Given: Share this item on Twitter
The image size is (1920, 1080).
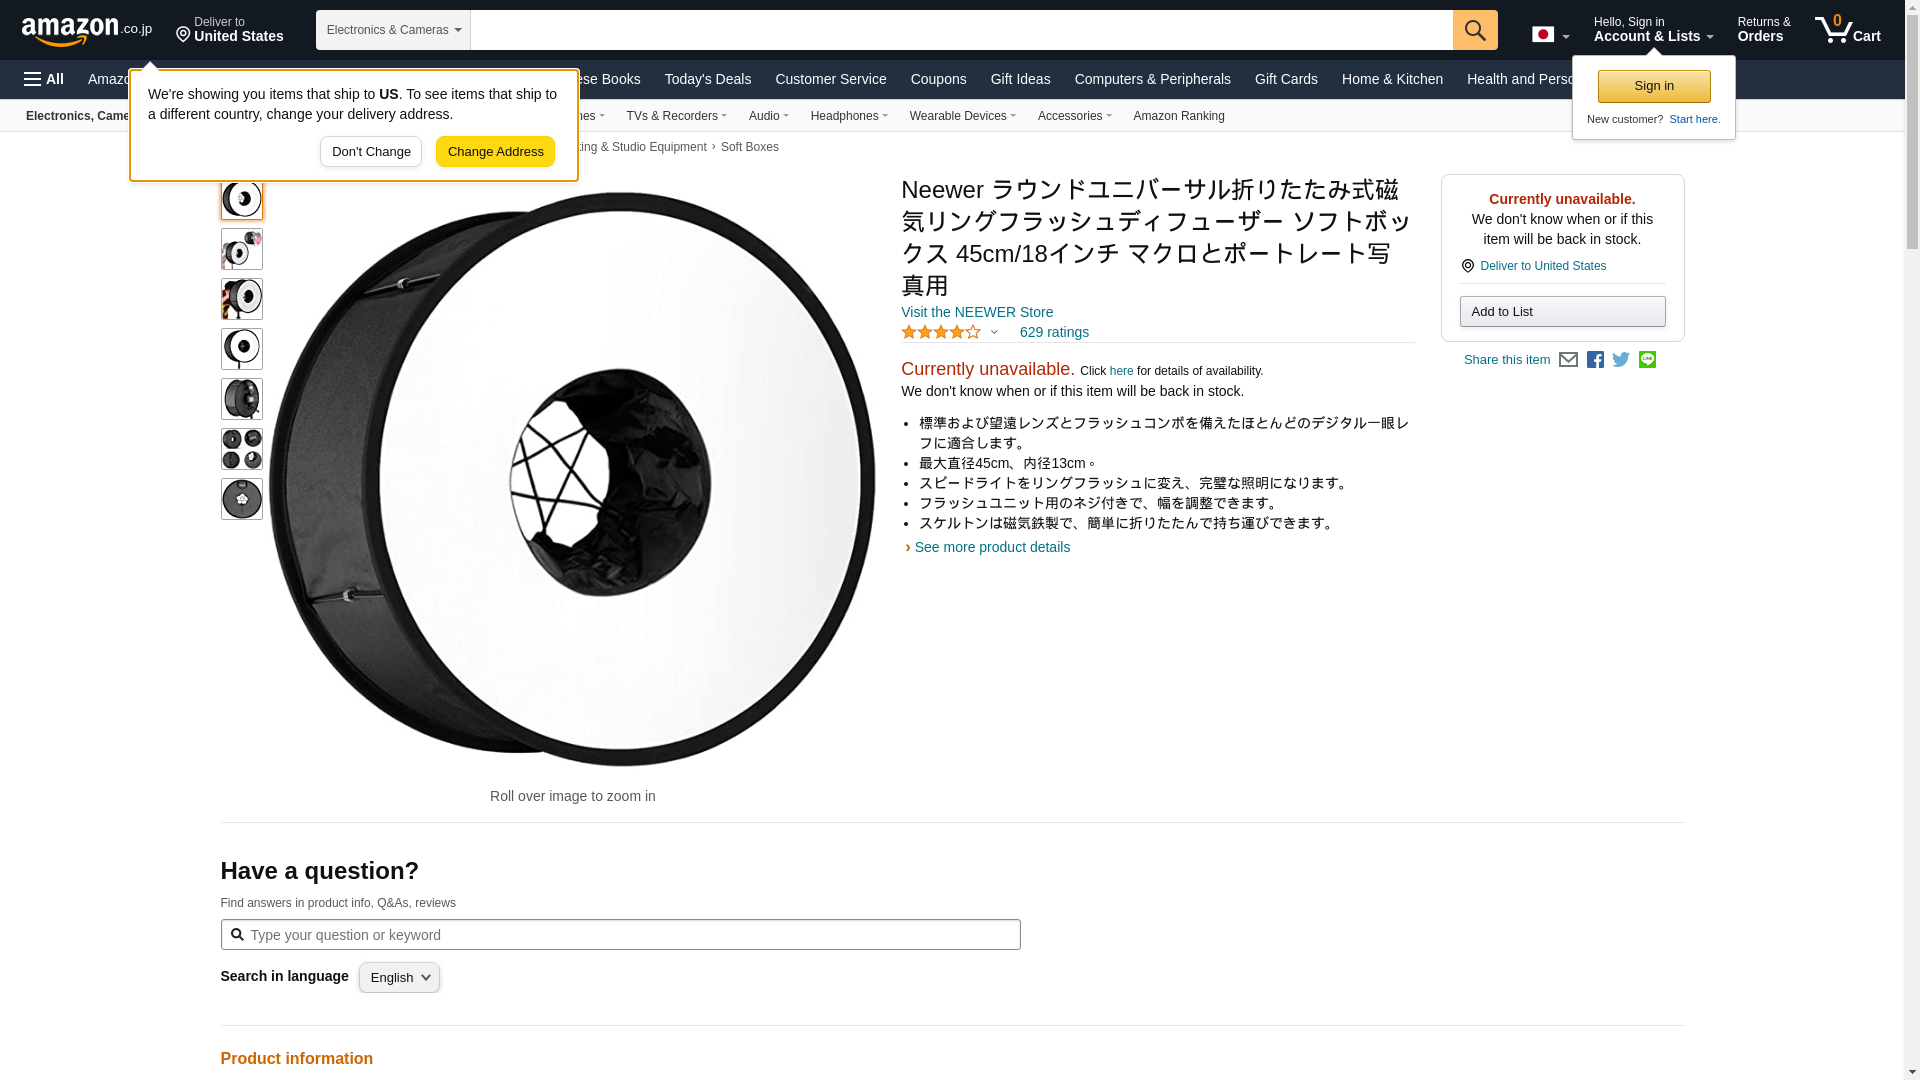Looking at the screenshot, I should (x=1621, y=360).
